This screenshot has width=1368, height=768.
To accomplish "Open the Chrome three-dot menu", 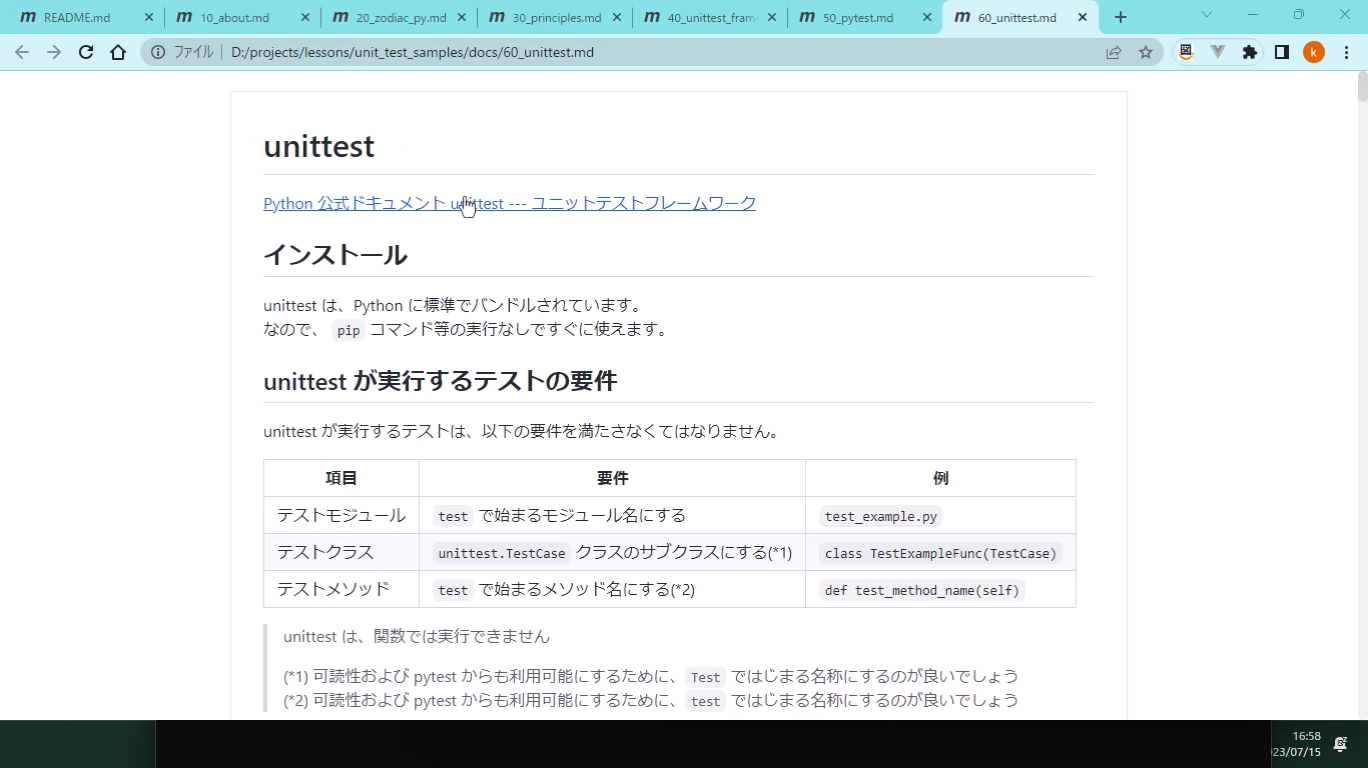I will pos(1346,52).
